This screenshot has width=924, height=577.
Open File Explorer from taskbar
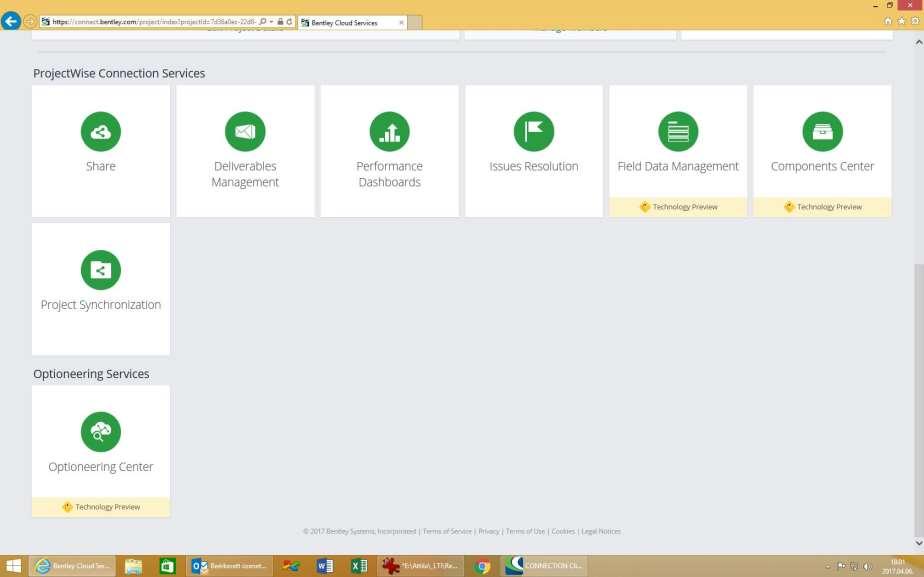click(134, 566)
